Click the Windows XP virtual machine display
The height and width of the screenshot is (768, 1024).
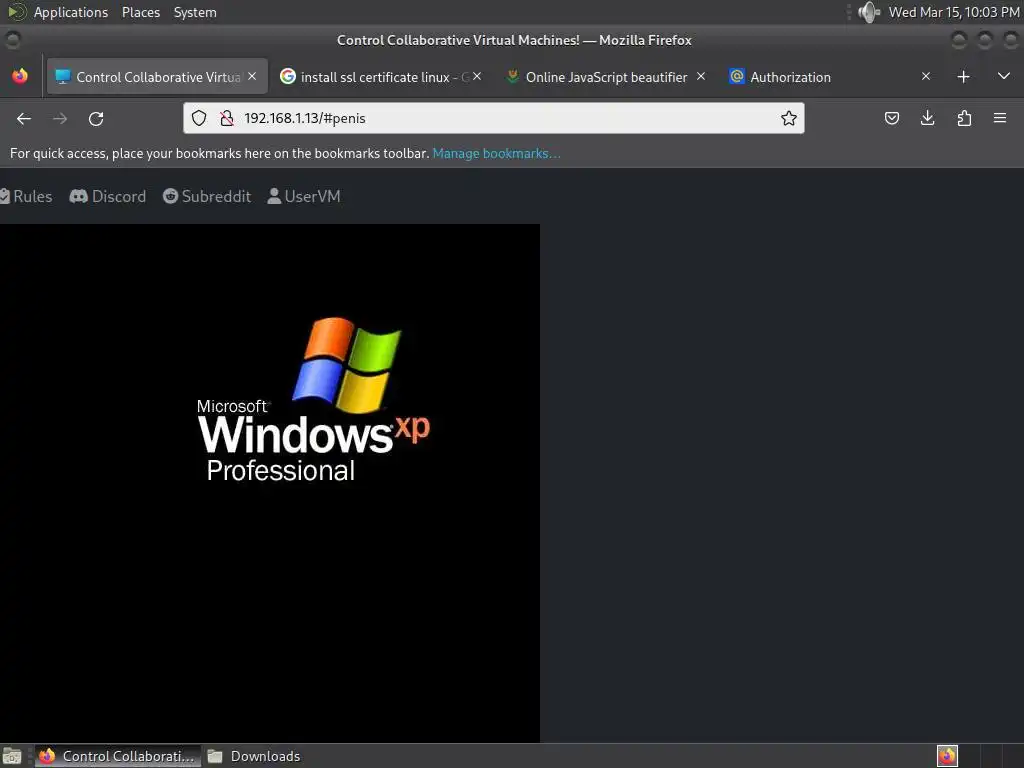coord(270,483)
